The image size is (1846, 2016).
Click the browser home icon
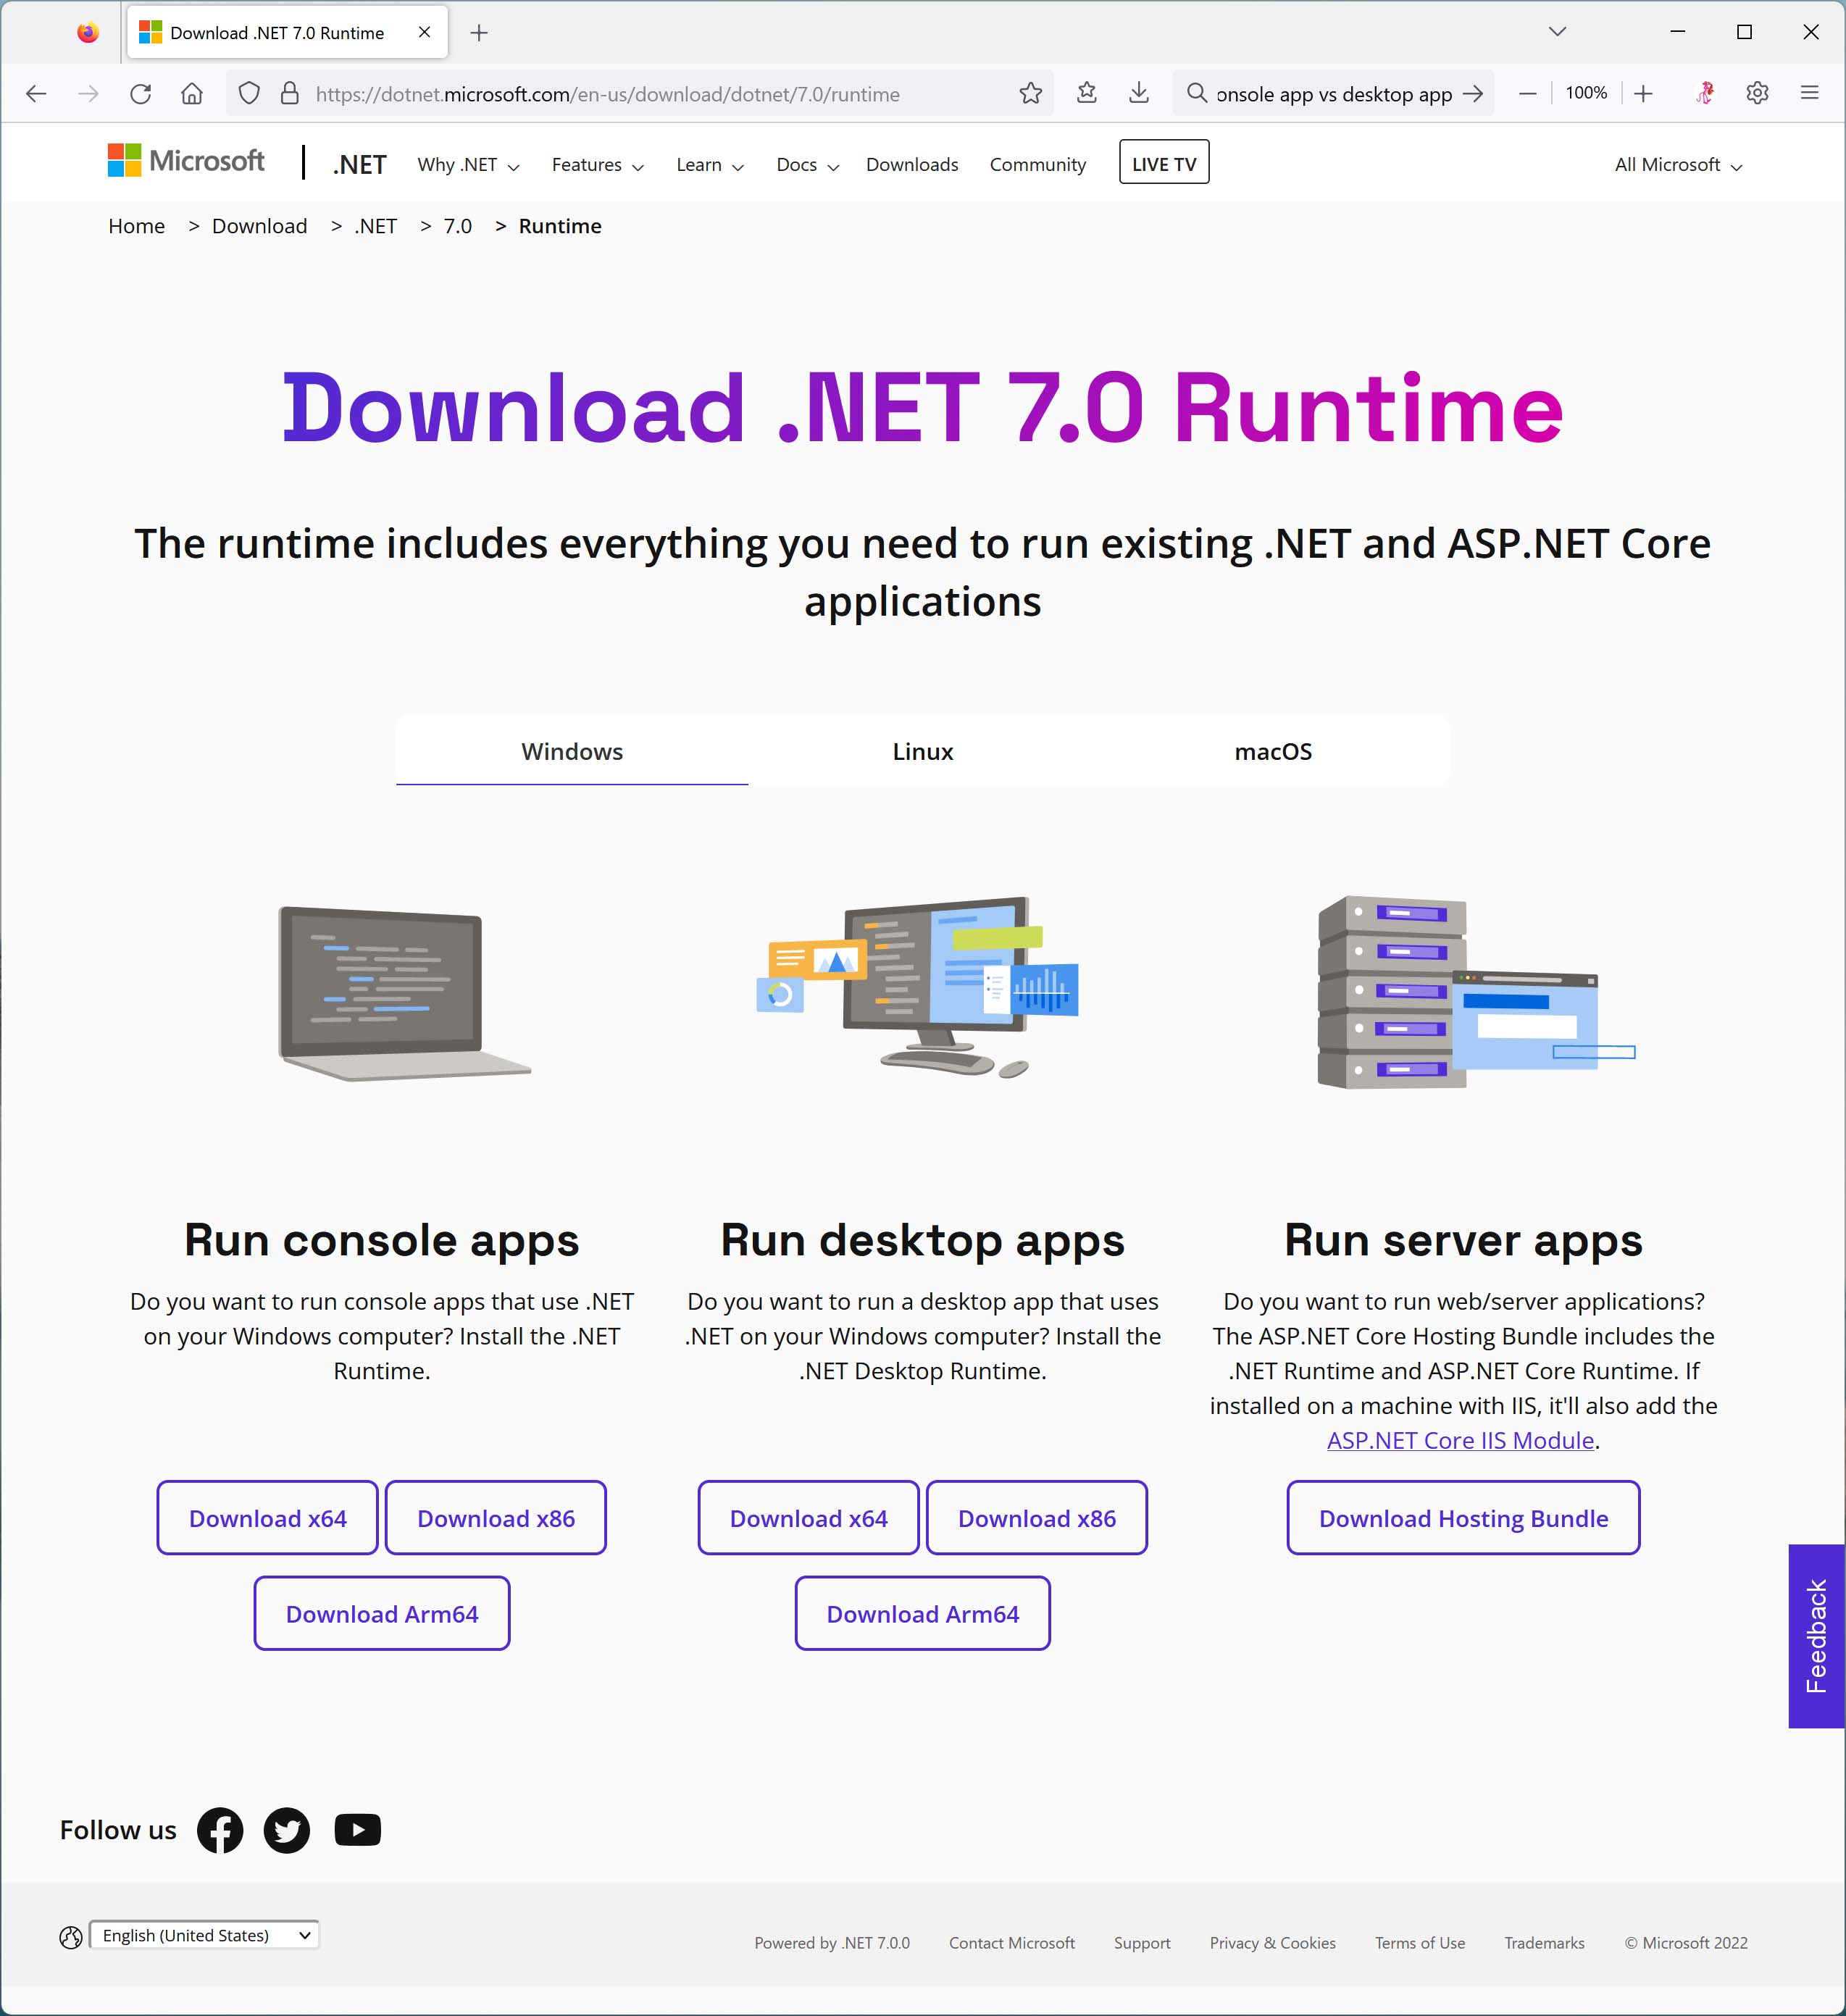pyautogui.click(x=192, y=94)
